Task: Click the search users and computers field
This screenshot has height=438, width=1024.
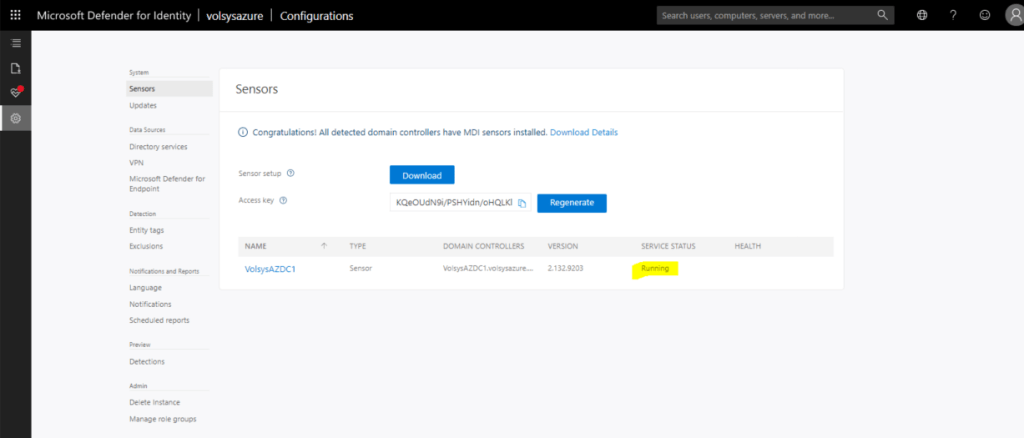Action: click(x=765, y=16)
